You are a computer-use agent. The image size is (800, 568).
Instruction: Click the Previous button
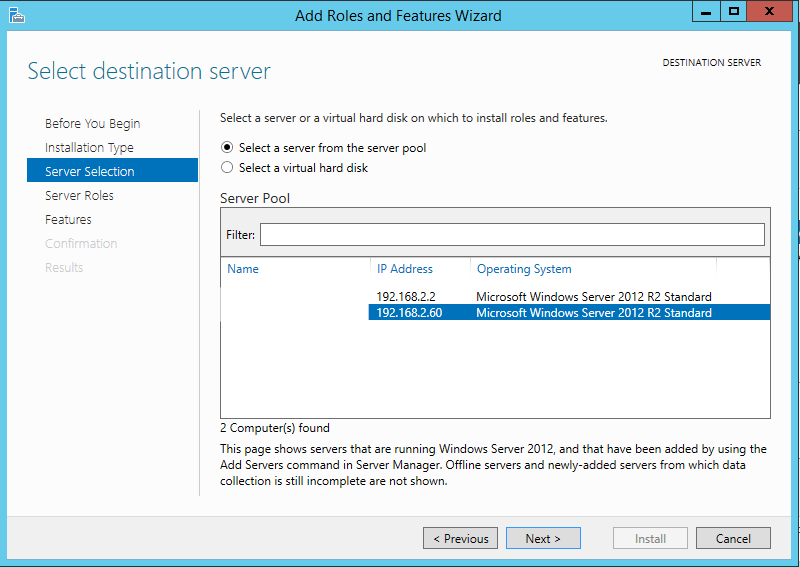[460, 538]
